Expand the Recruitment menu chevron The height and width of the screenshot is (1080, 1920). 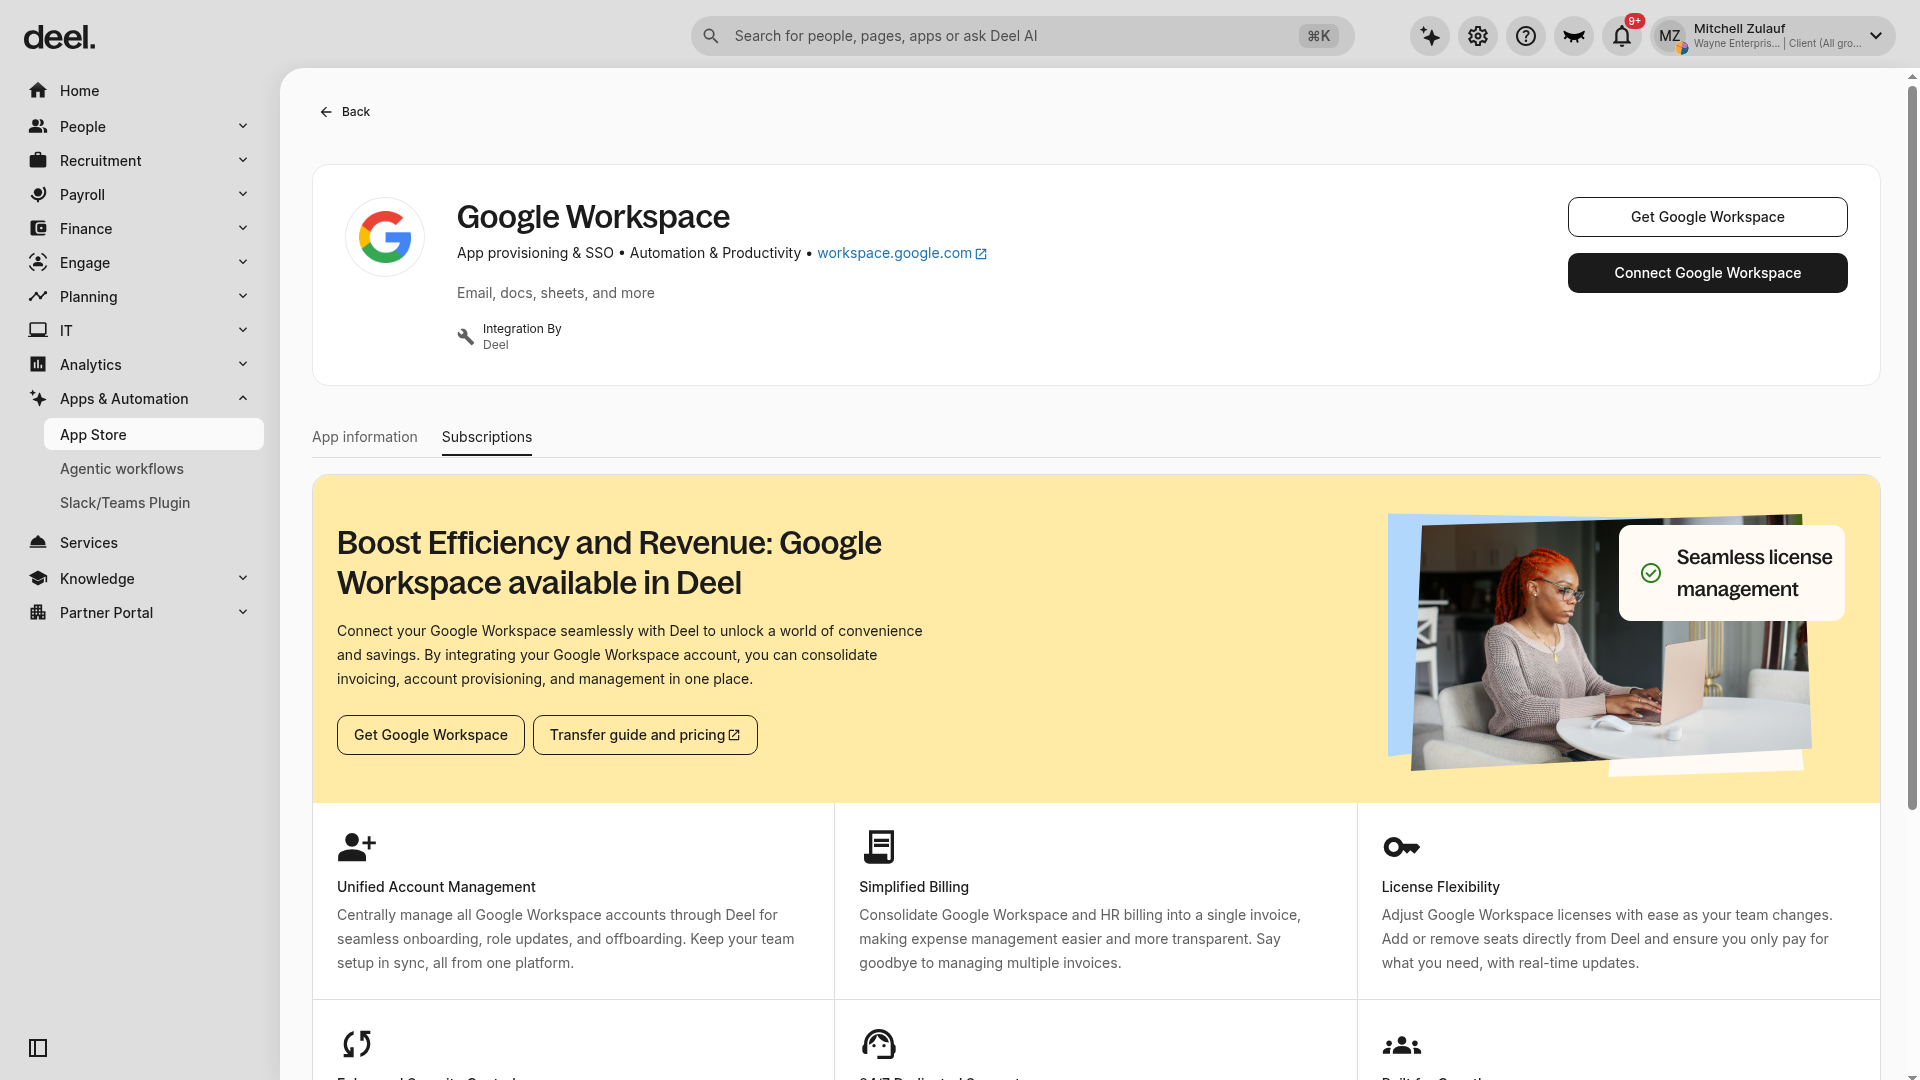[x=243, y=160]
